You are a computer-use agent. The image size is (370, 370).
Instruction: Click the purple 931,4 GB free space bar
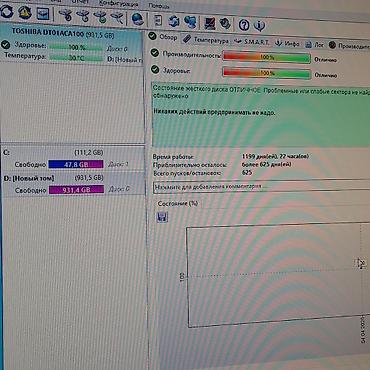point(76,190)
